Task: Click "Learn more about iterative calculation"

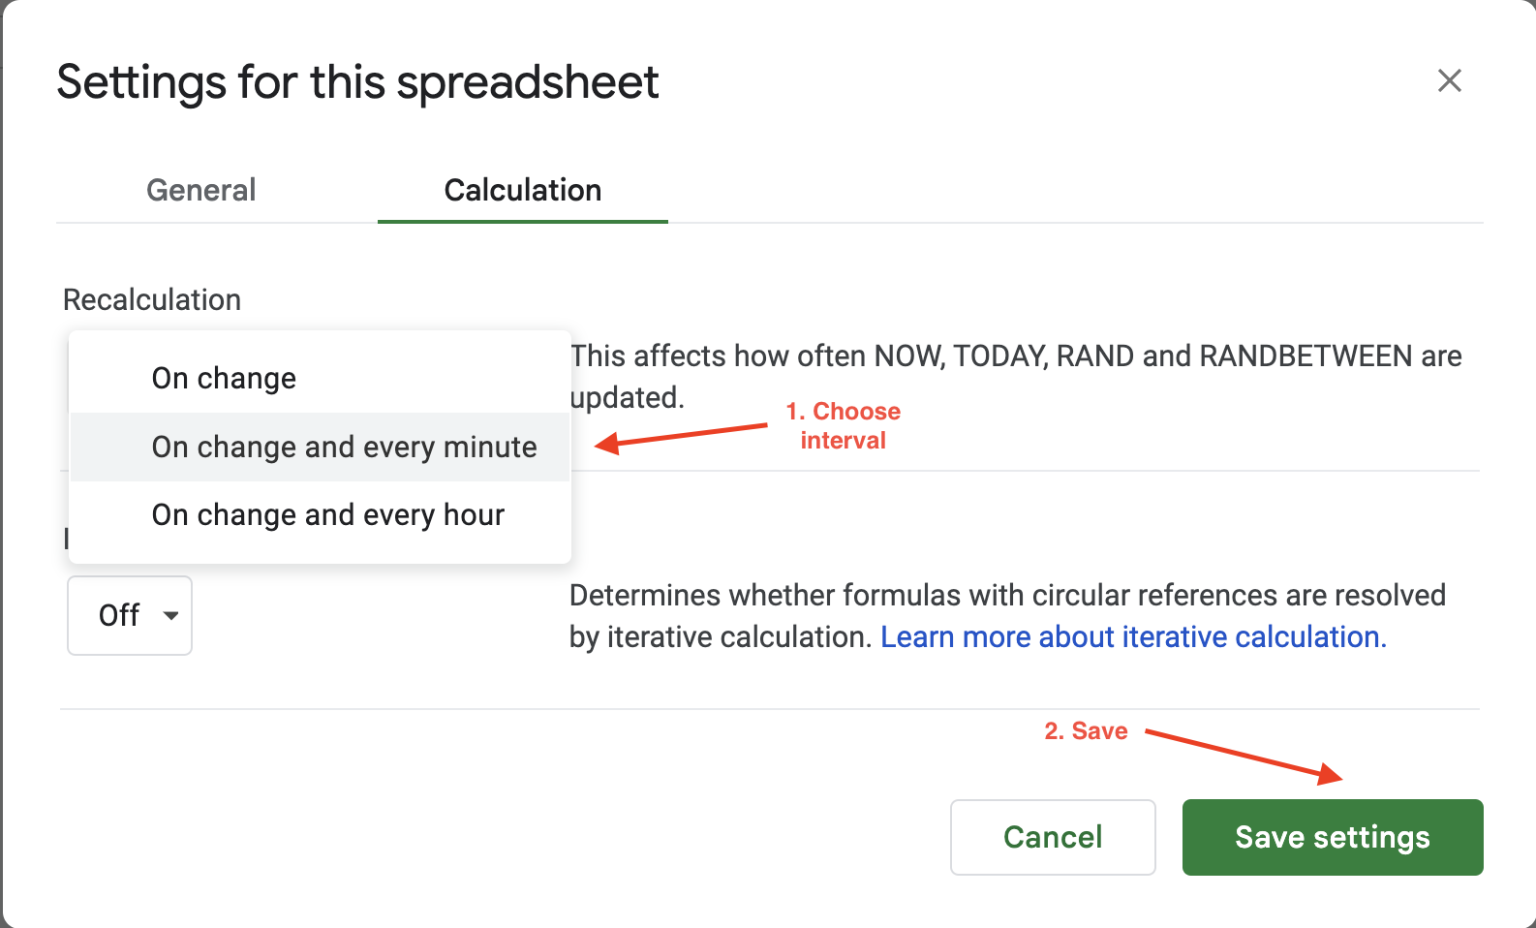Action: (x=1132, y=637)
